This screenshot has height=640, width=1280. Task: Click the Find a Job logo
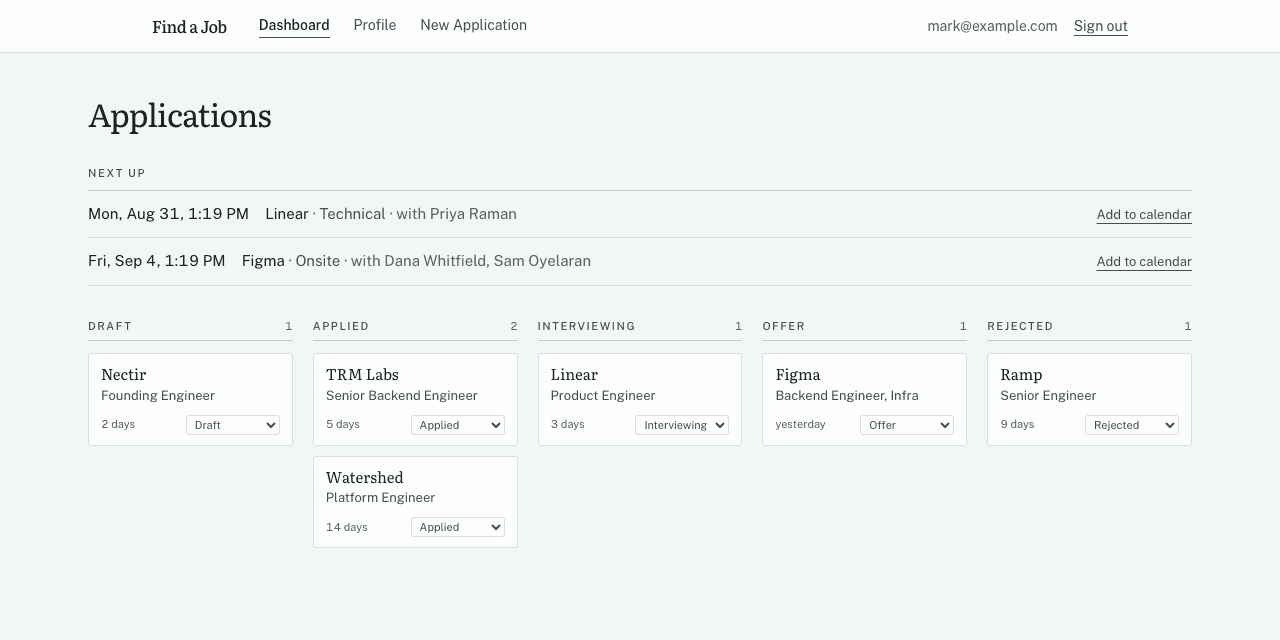click(x=190, y=27)
